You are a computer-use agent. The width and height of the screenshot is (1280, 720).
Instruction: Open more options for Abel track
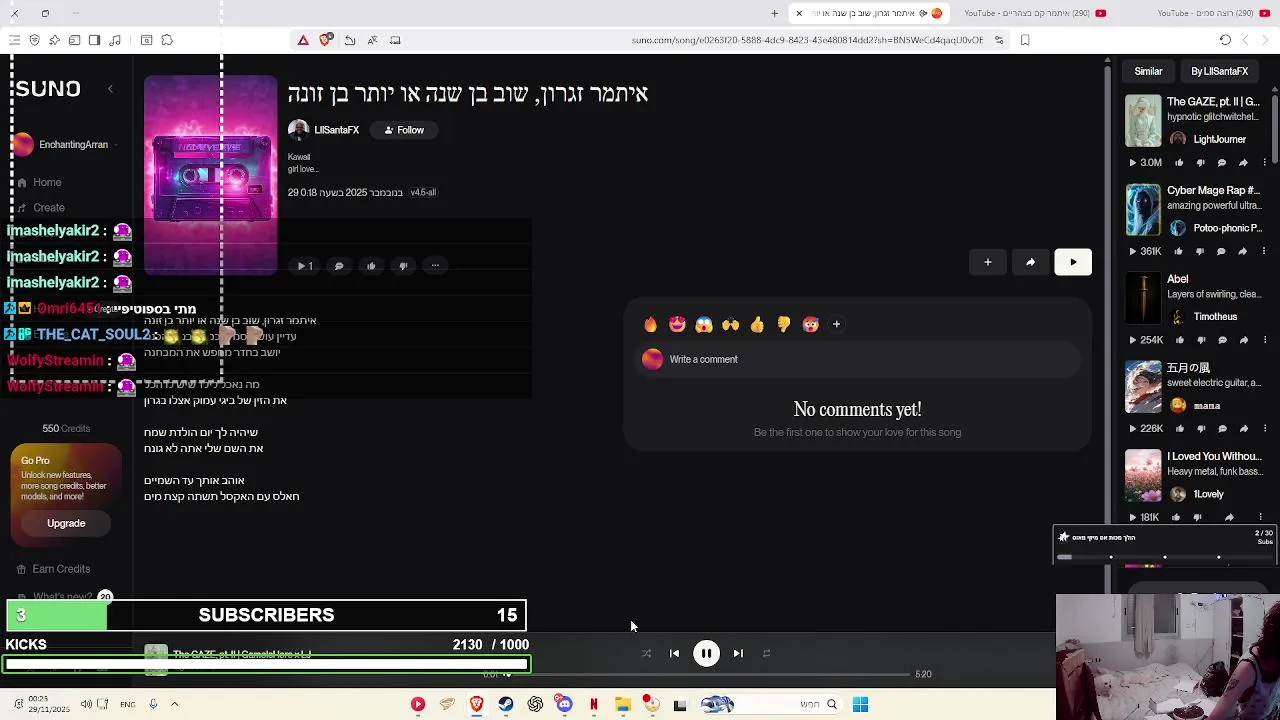[x=1264, y=340]
